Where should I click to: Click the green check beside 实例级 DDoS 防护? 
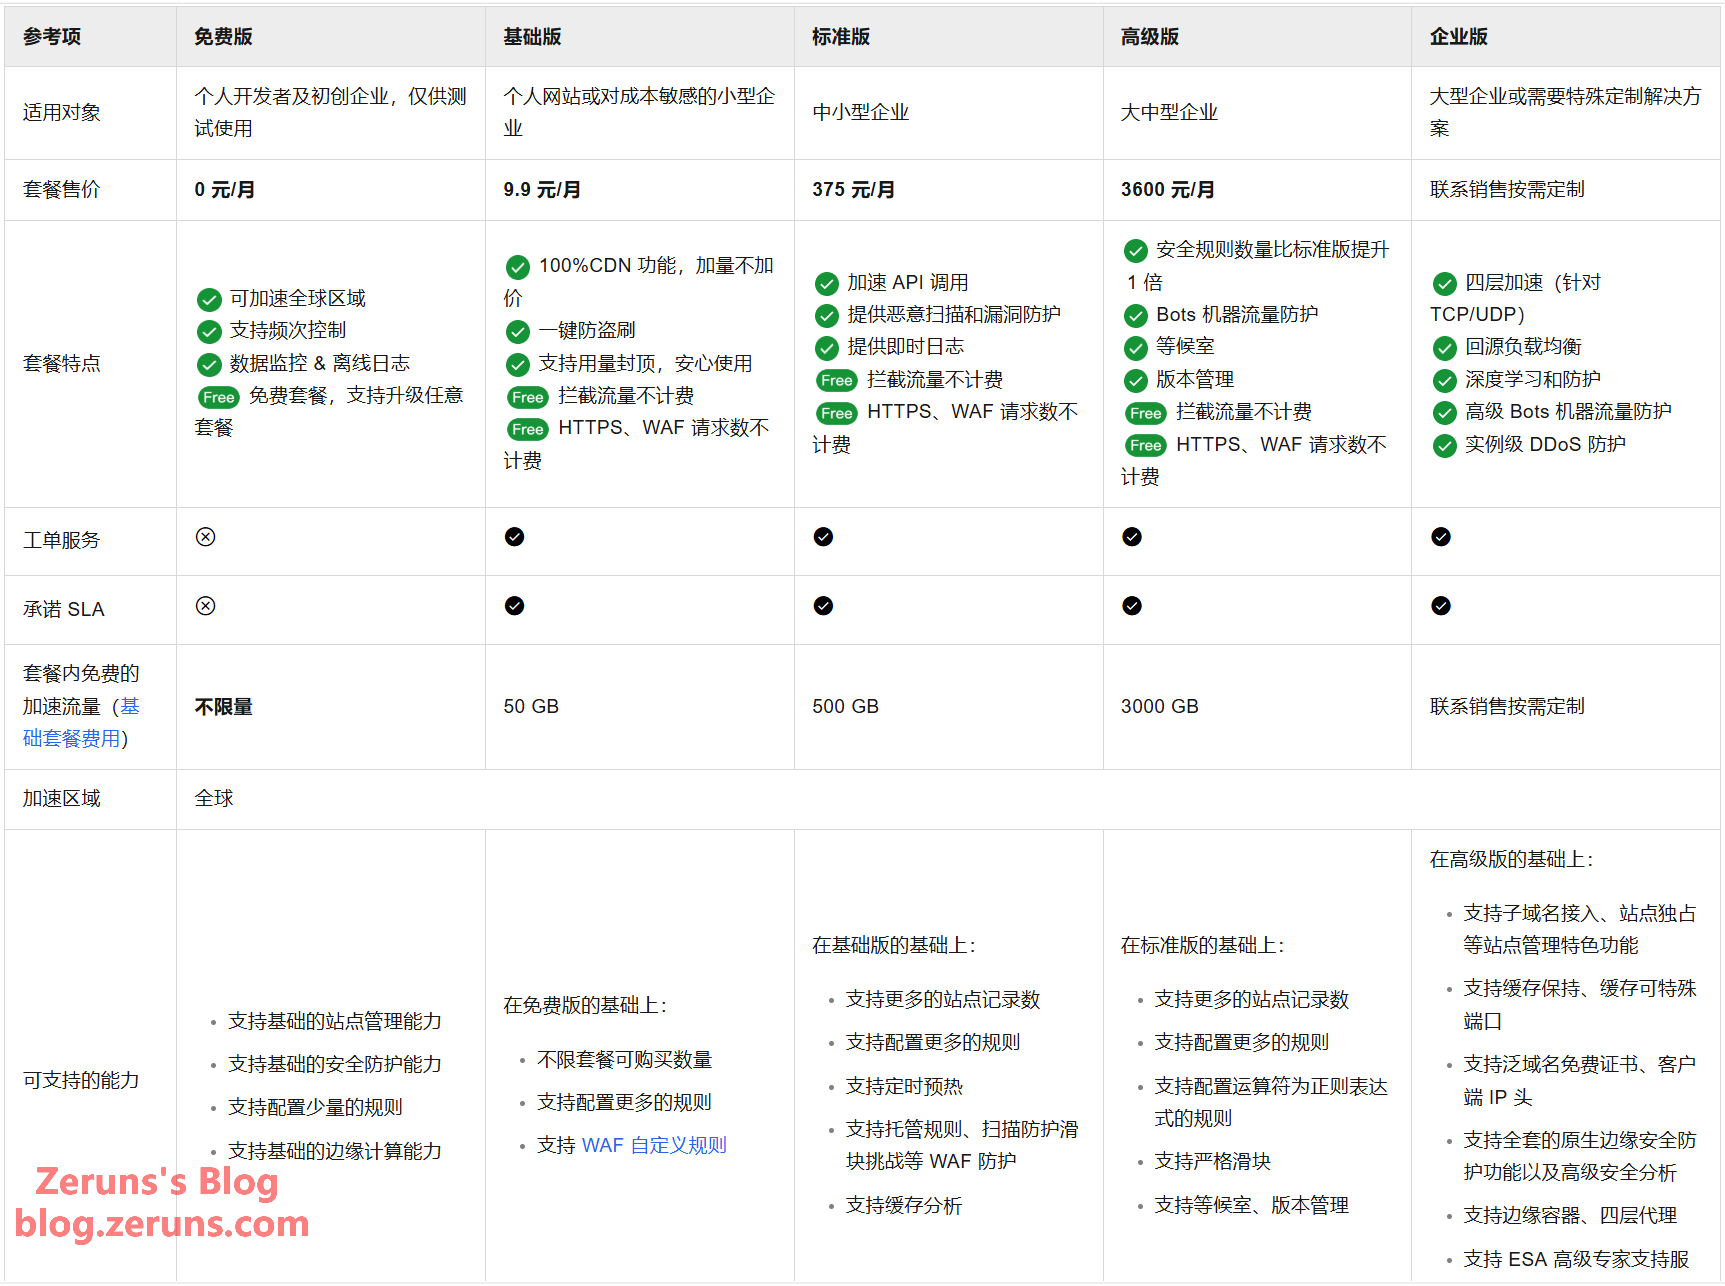pyautogui.click(x=1444, y=445)
